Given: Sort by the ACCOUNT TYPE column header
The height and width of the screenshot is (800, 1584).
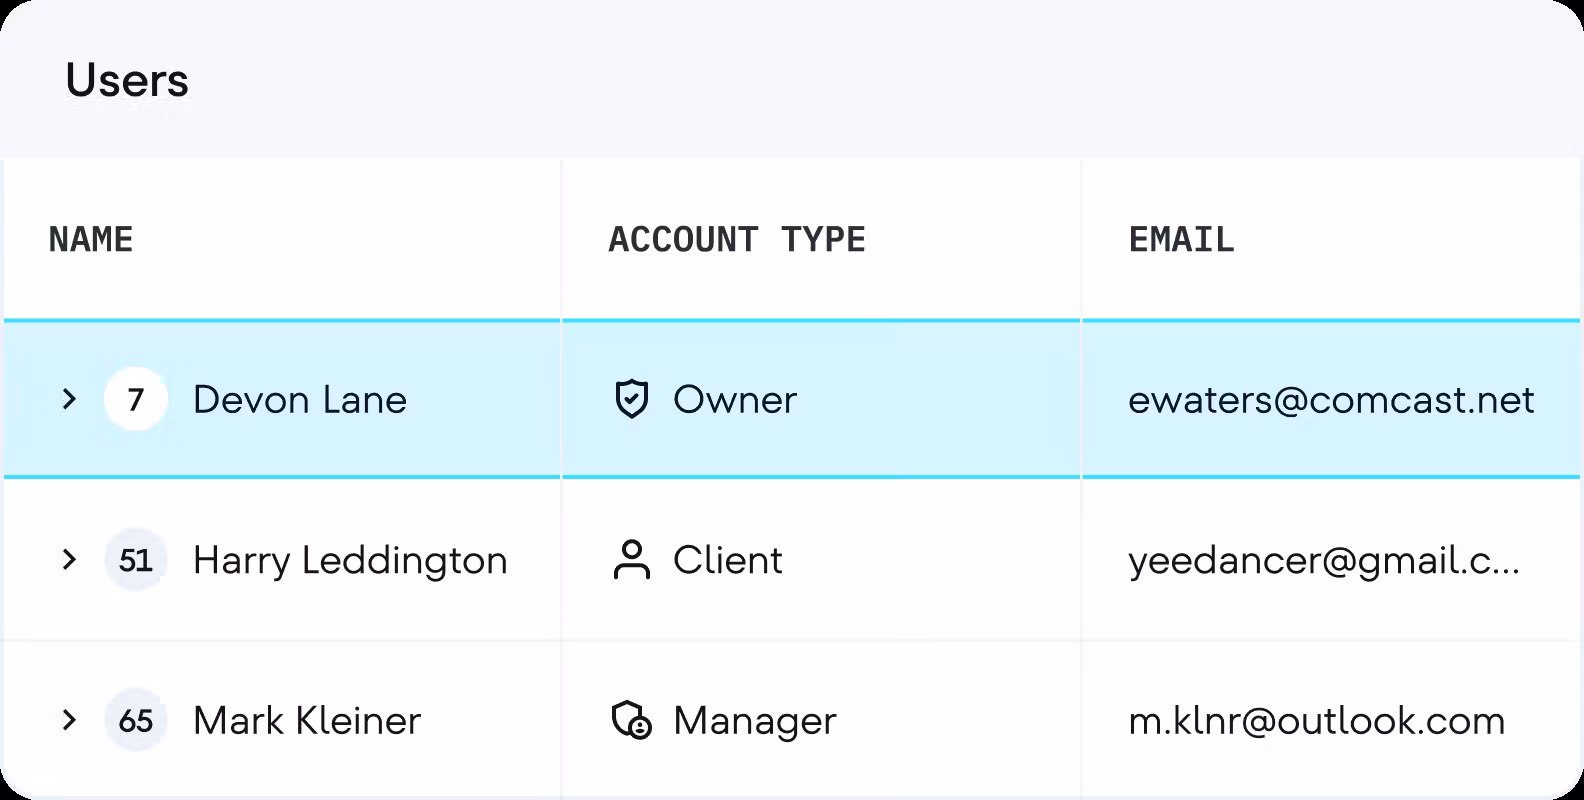Looking at the screenshot, I should 737,240.
